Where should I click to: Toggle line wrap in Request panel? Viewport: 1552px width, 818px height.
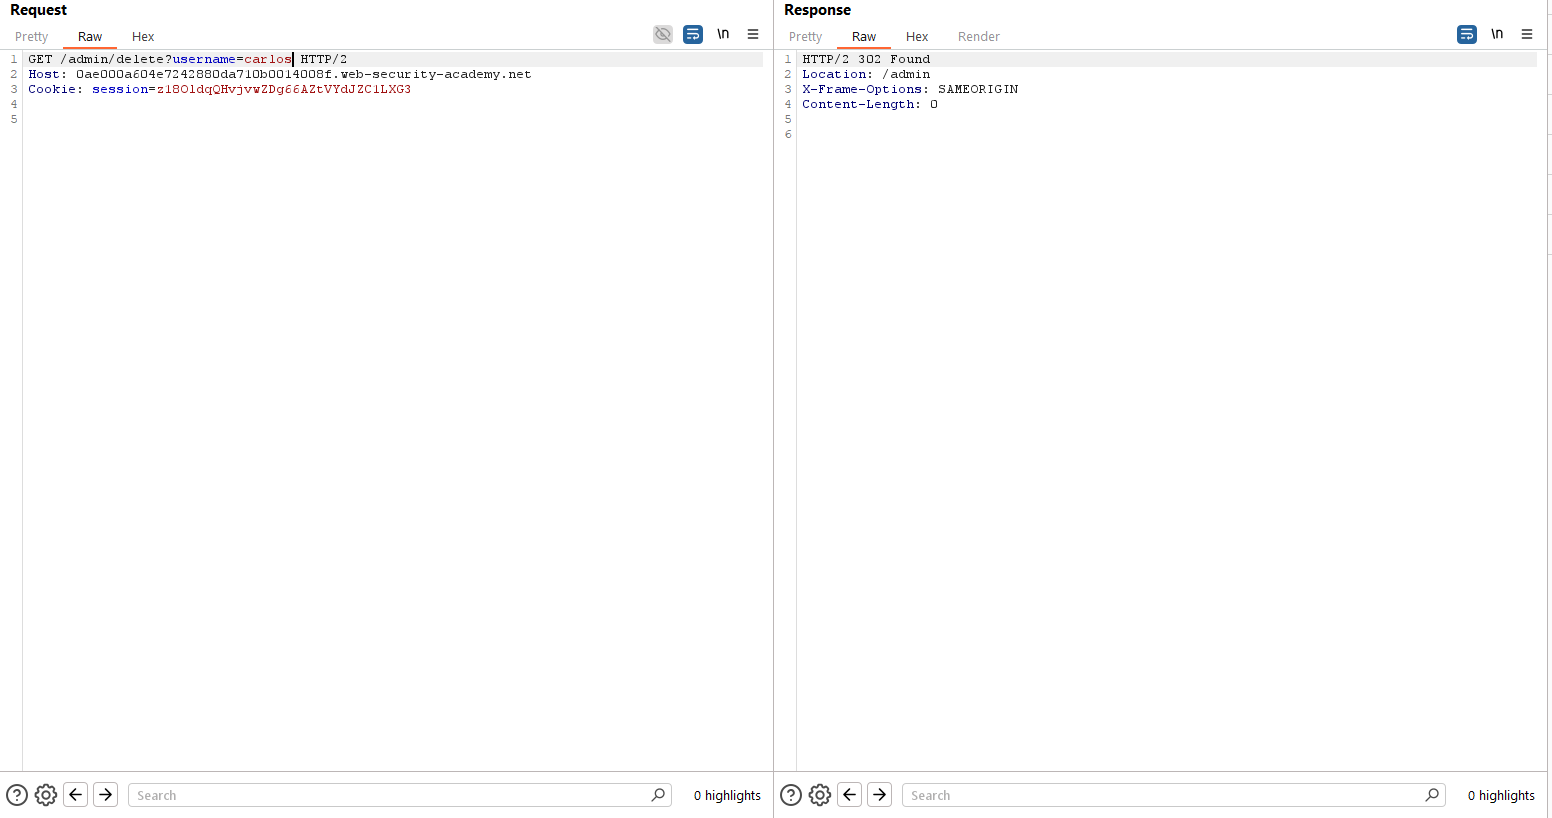(693, 35)
